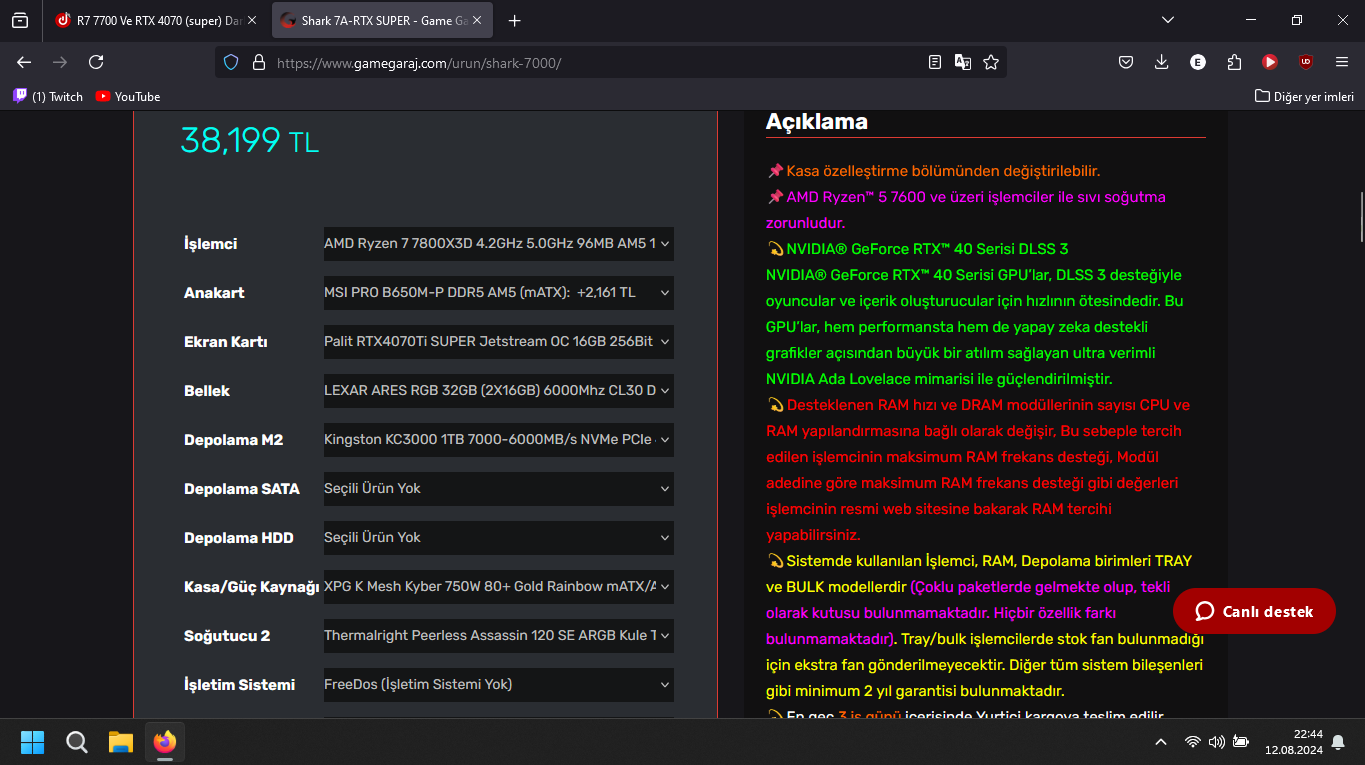Viewport: 1365px width, 765px height.
Task: Click the site padlock security icon
Action: click(259, 62)
